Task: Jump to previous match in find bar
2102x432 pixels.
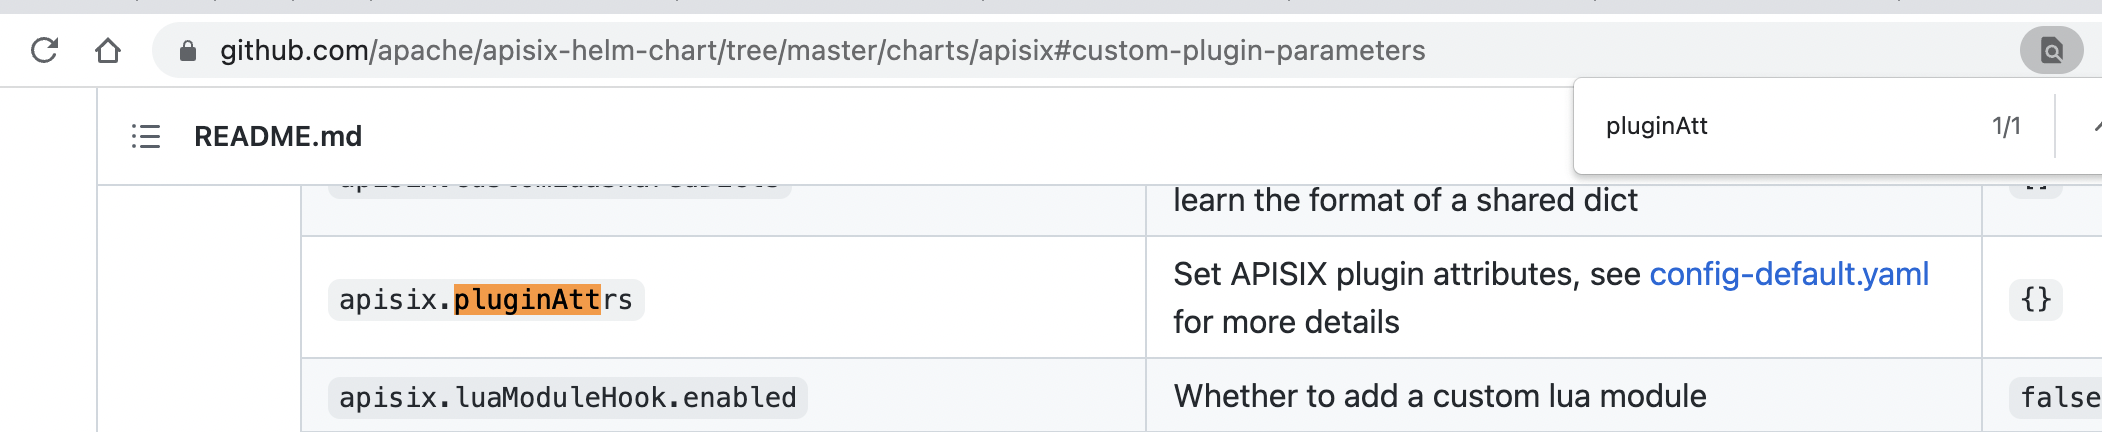Action: pyautogui.click(x=2095, y=127)
